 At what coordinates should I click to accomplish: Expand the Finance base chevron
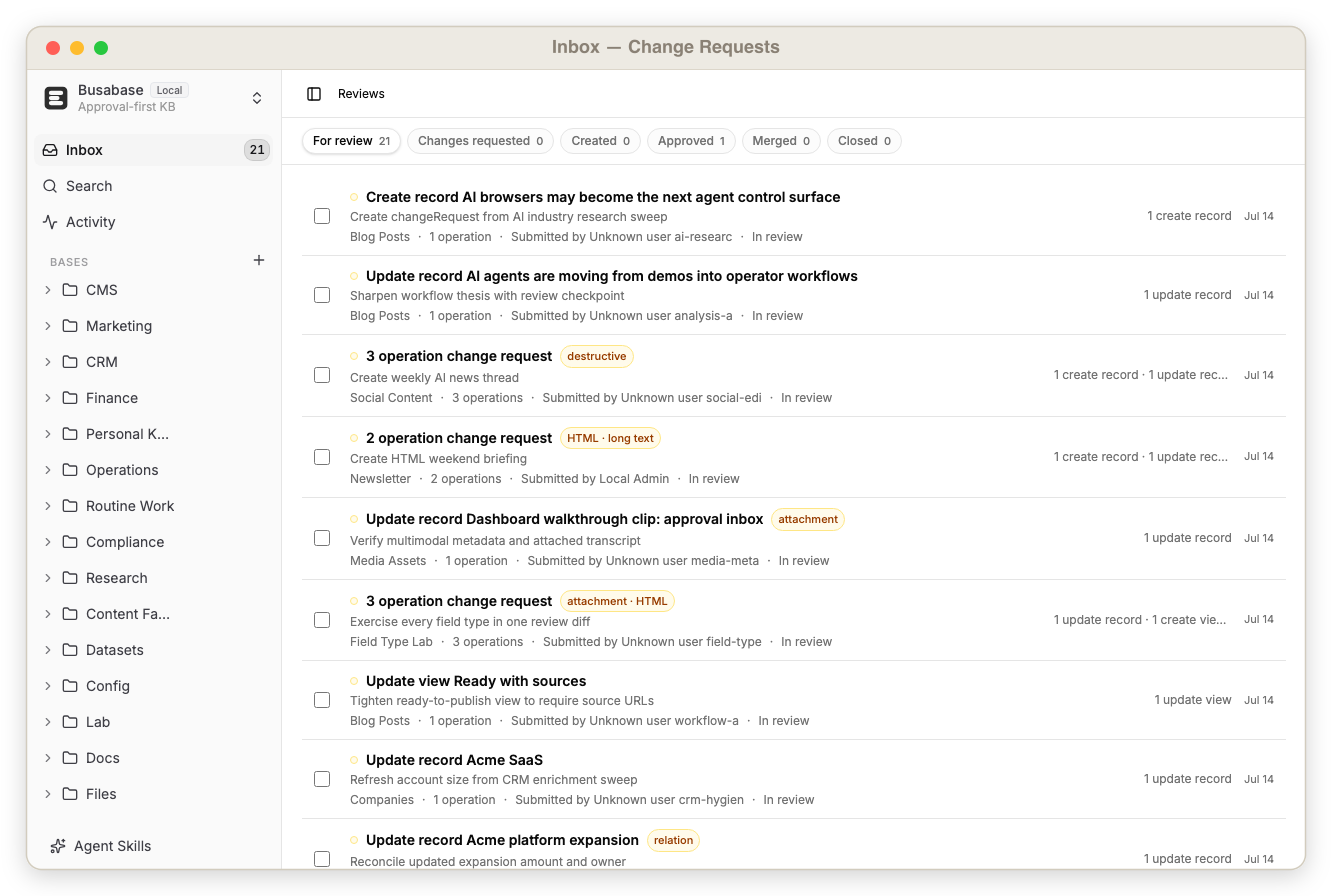point(47,398)
